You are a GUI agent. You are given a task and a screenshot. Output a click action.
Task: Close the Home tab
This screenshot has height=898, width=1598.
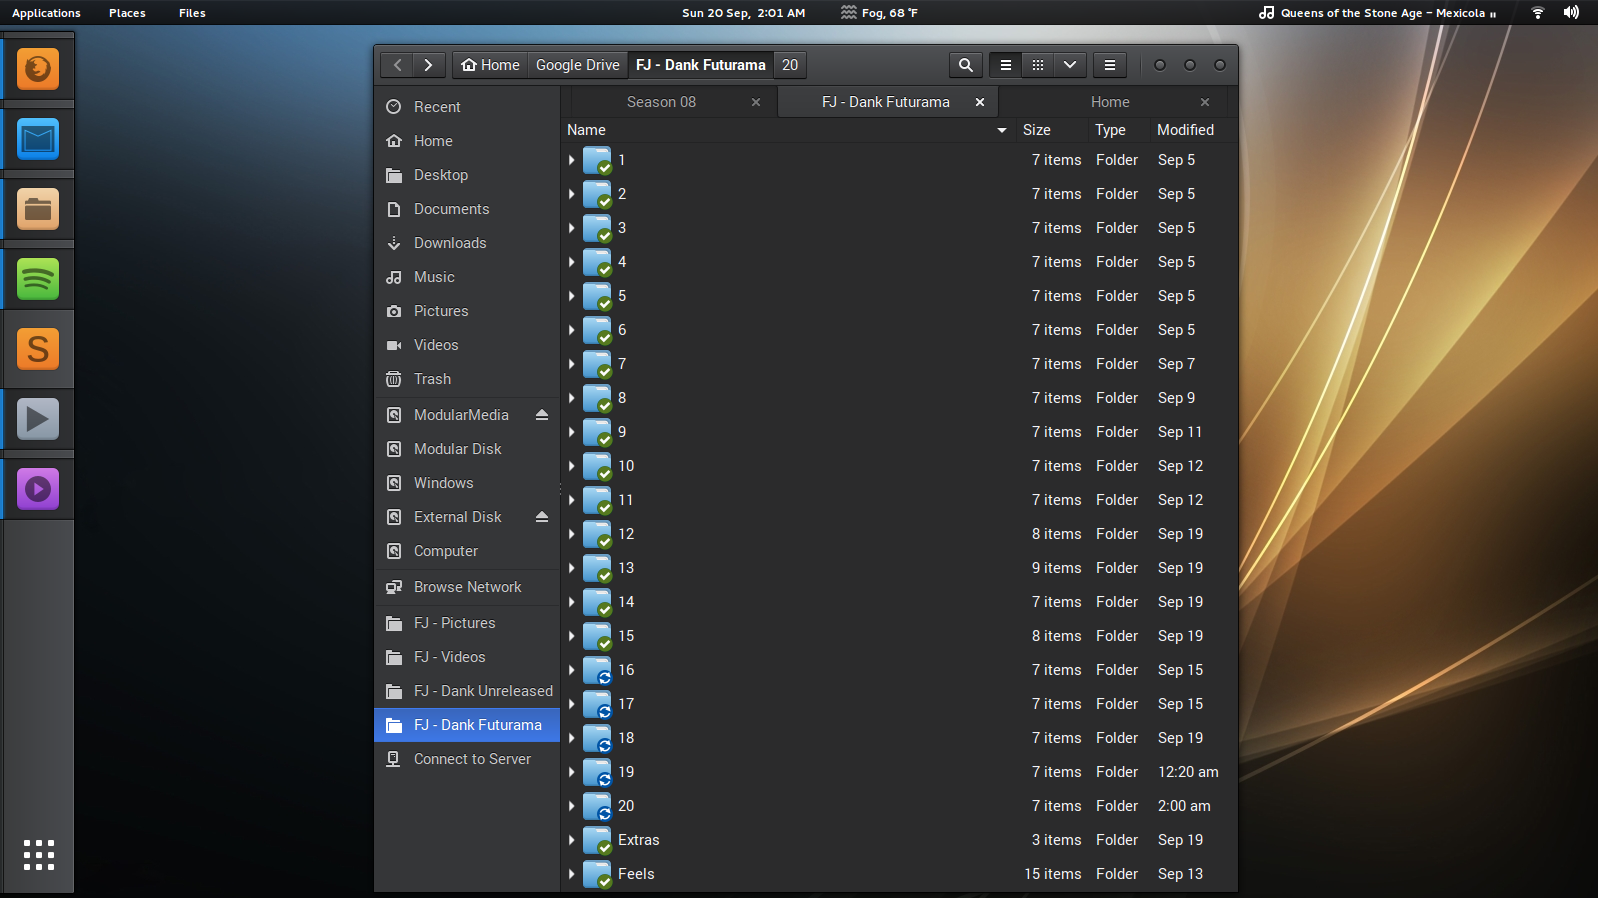[1205, 102]
